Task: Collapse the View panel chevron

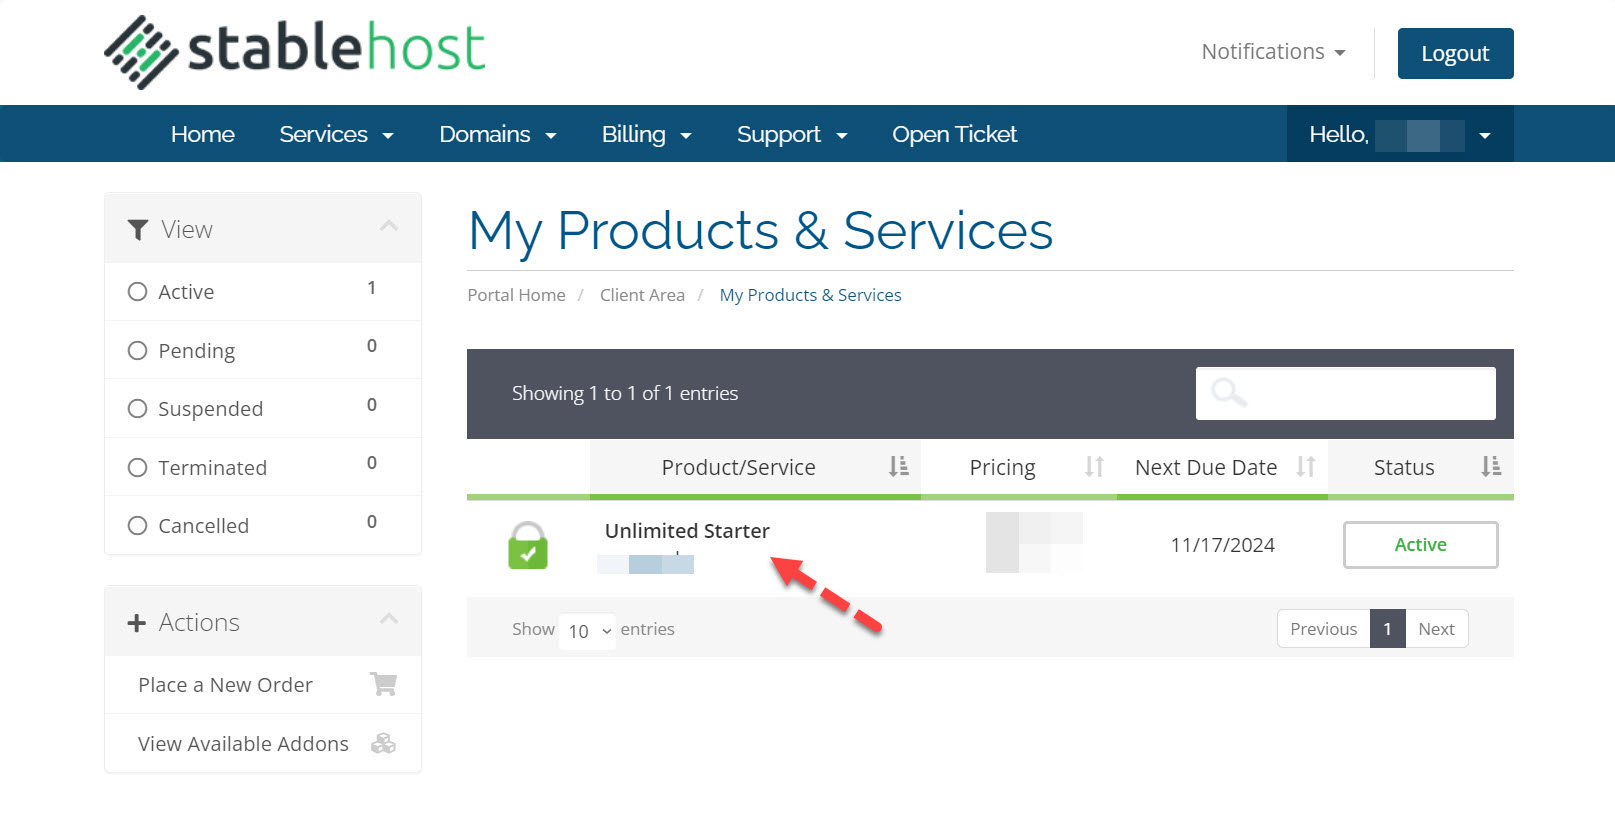Action: (389, 227)
